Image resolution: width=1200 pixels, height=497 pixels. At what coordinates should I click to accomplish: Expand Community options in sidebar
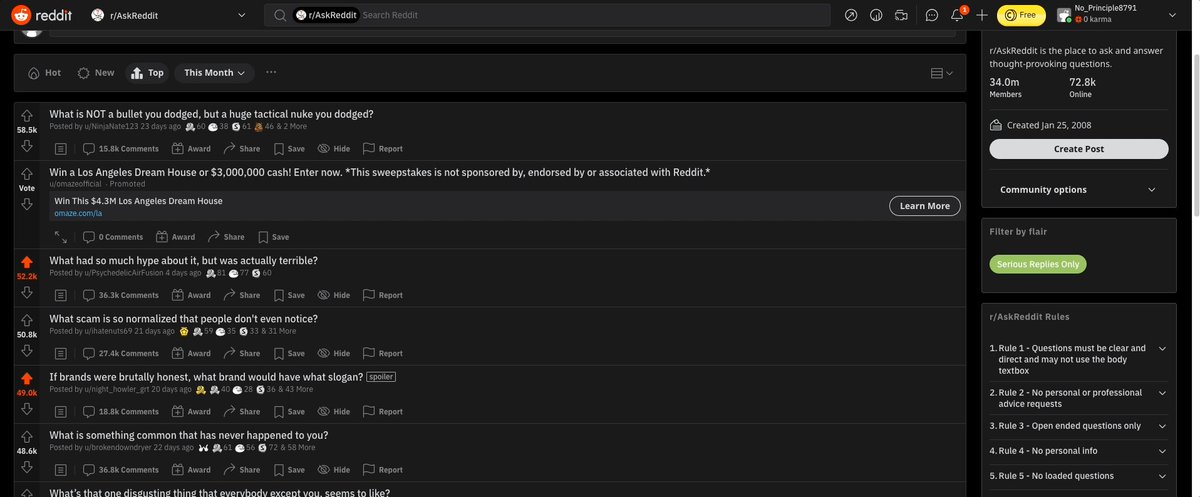(x=1079, y=189)
